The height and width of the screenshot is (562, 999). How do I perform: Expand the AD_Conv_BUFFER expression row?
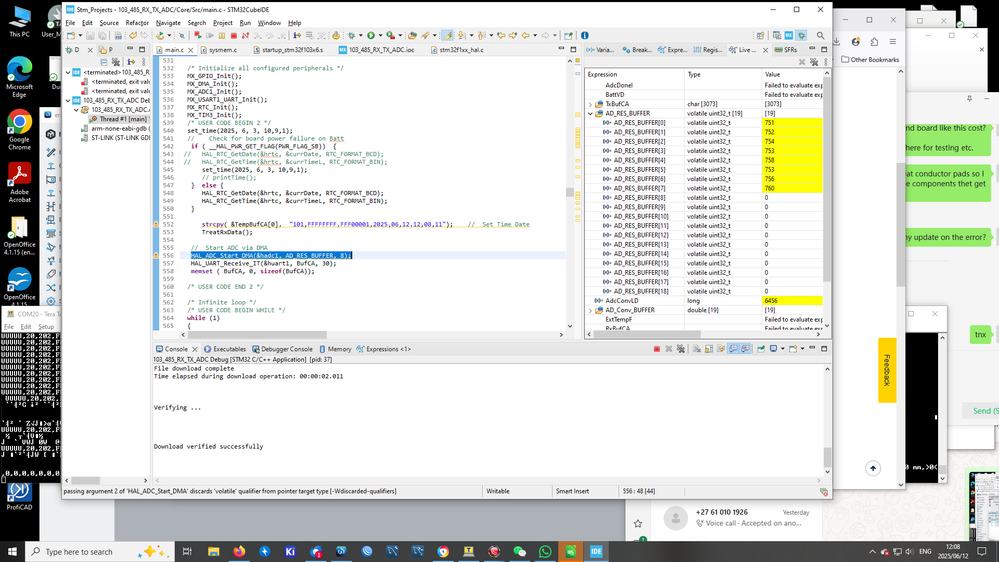click(x=591, y=310)
